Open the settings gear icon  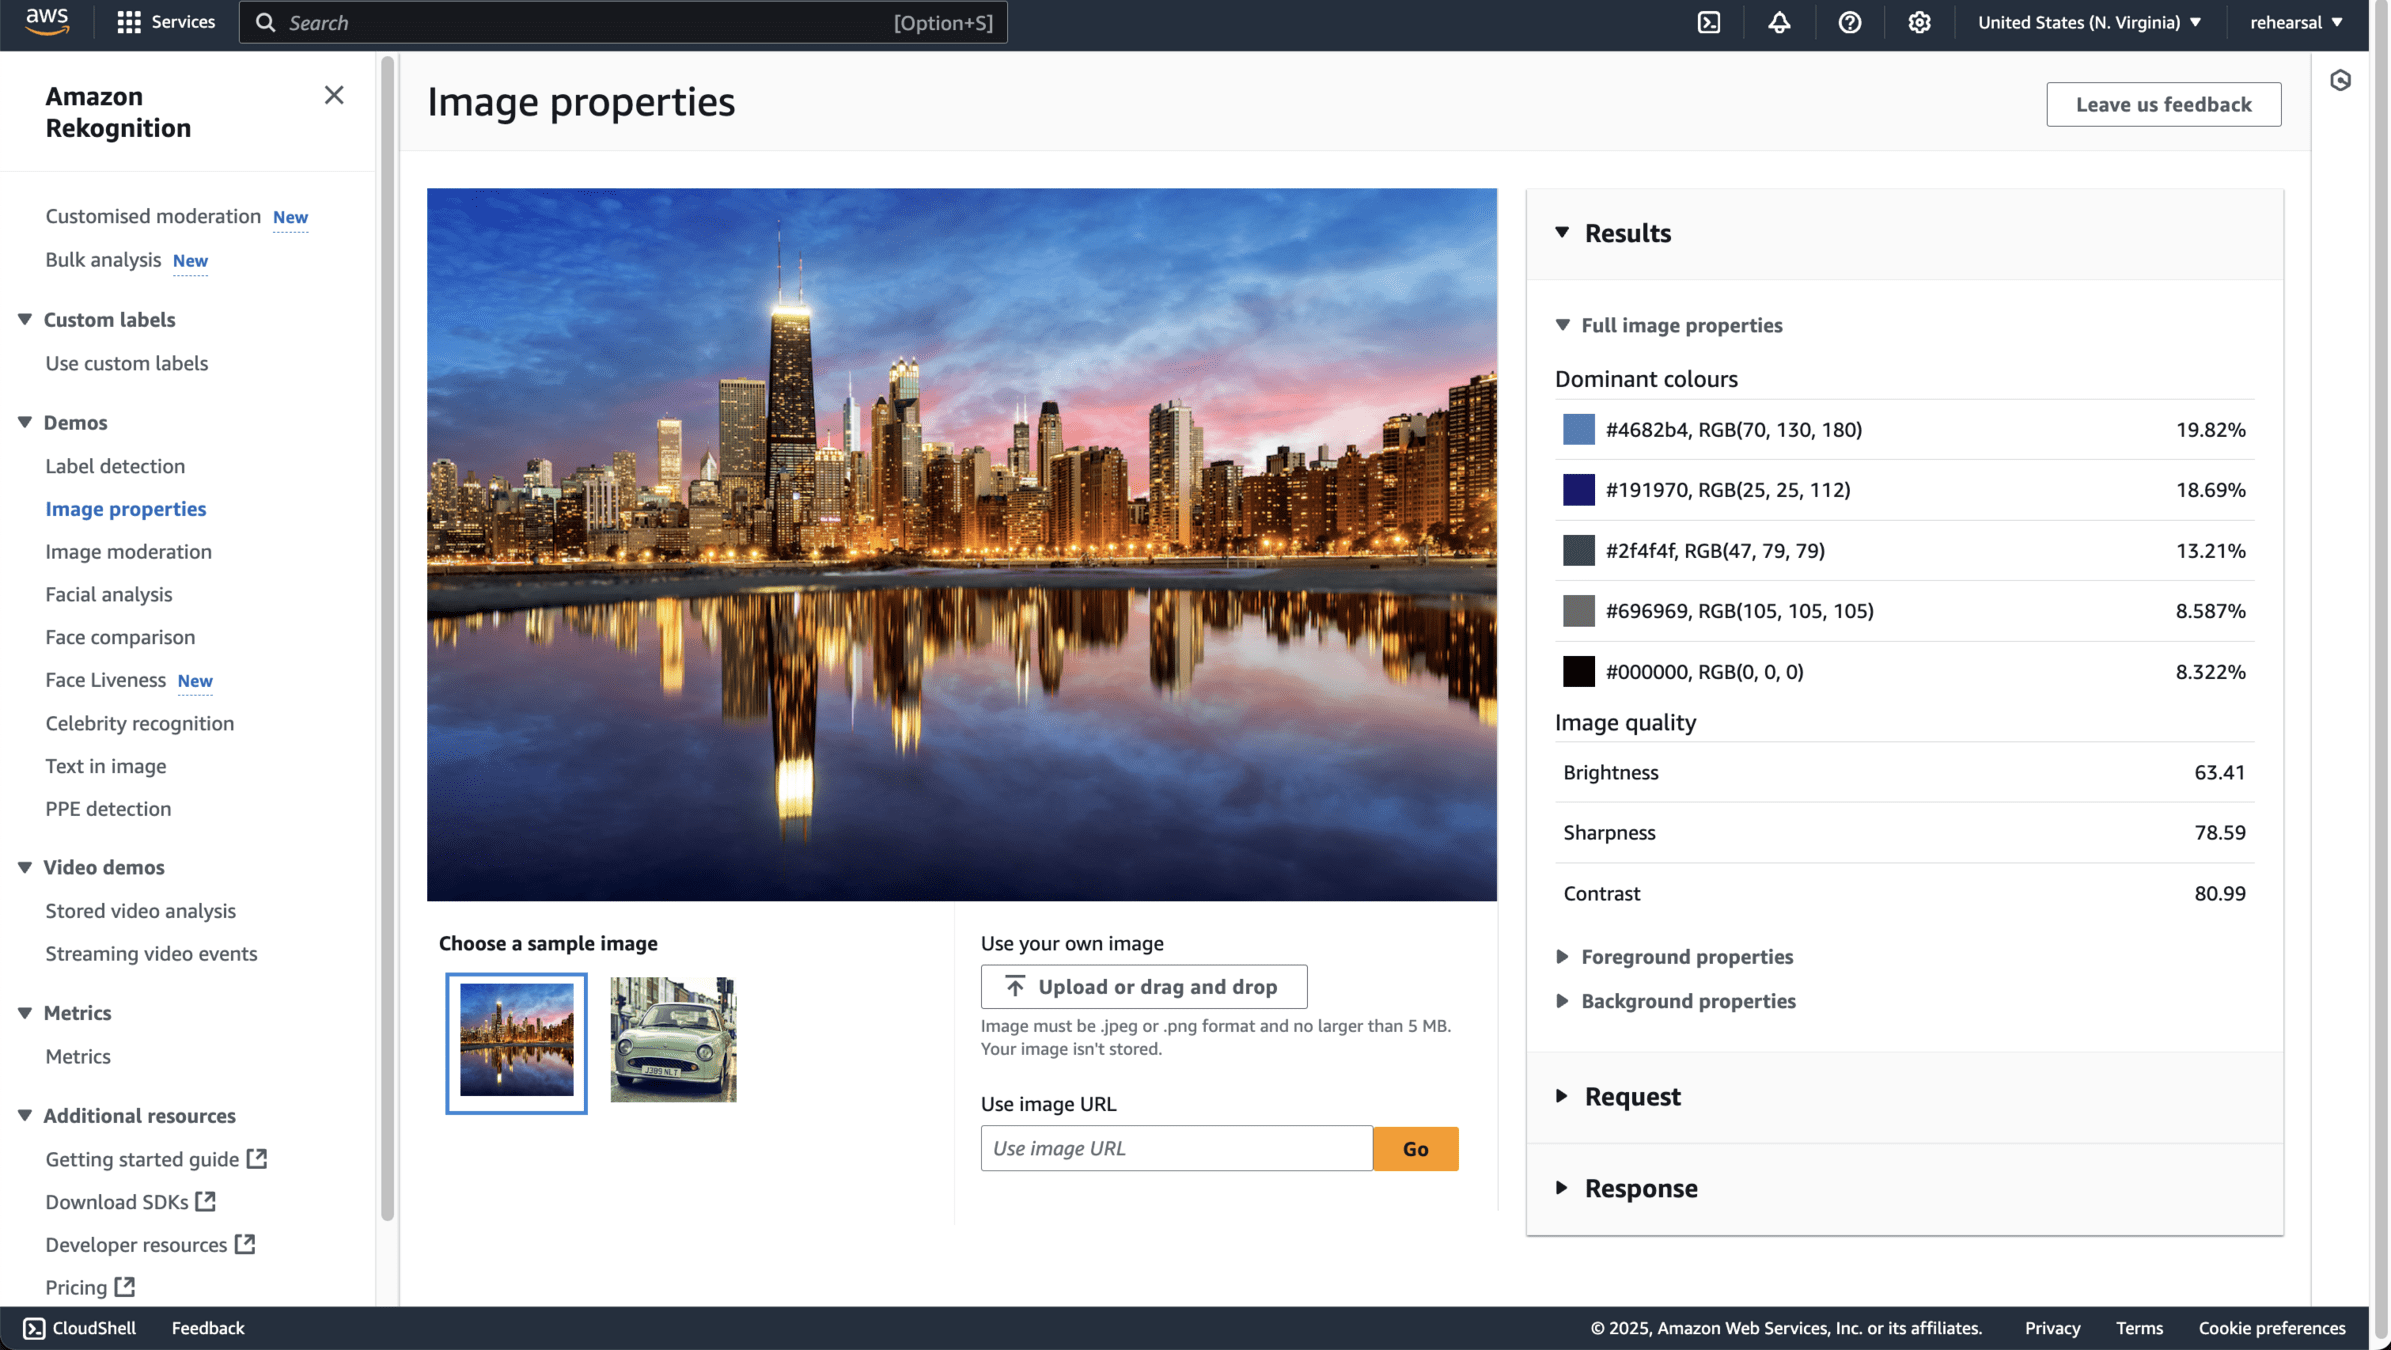click(x=1919, y=22)
